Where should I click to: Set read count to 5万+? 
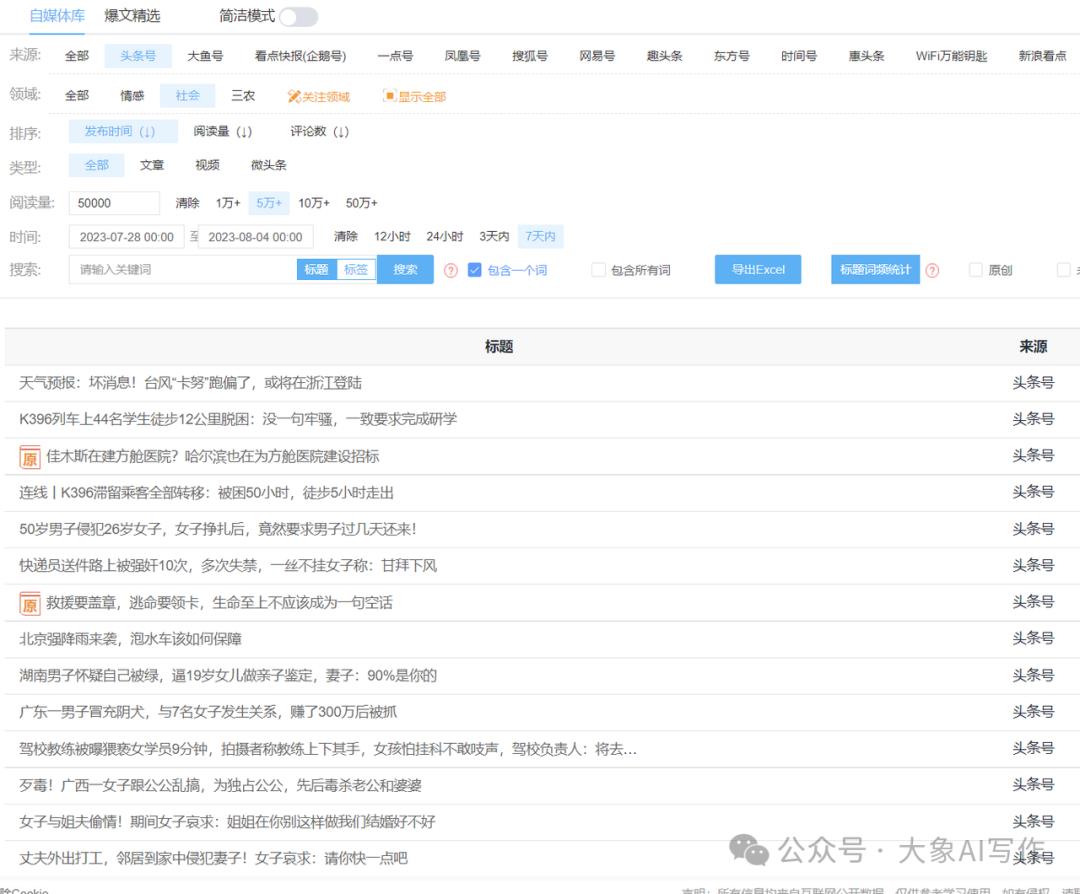(269, 202)
